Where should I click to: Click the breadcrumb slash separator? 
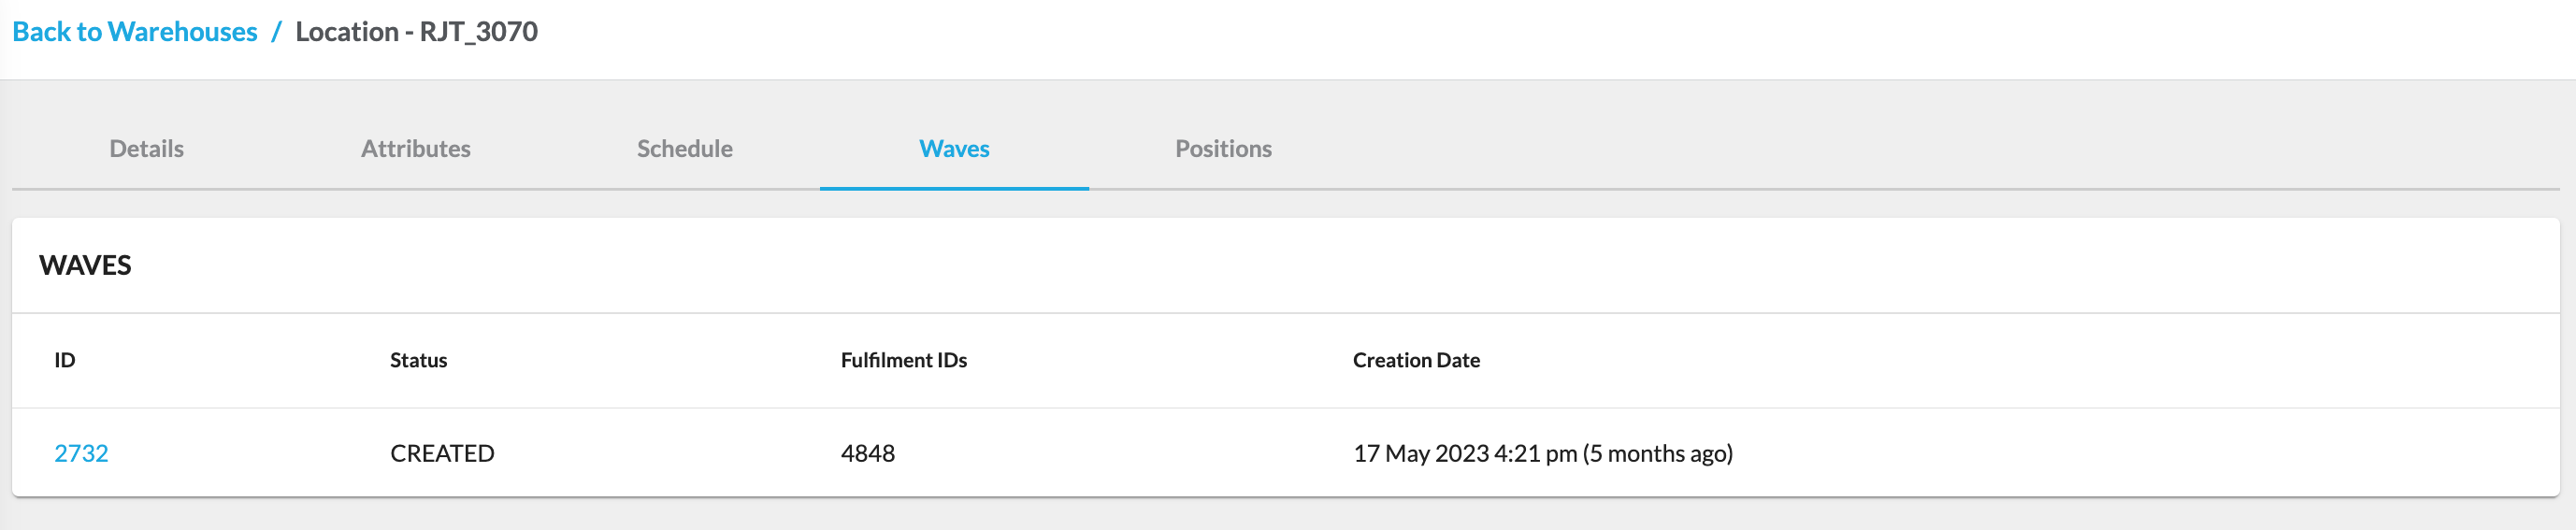tap(276, 32)
